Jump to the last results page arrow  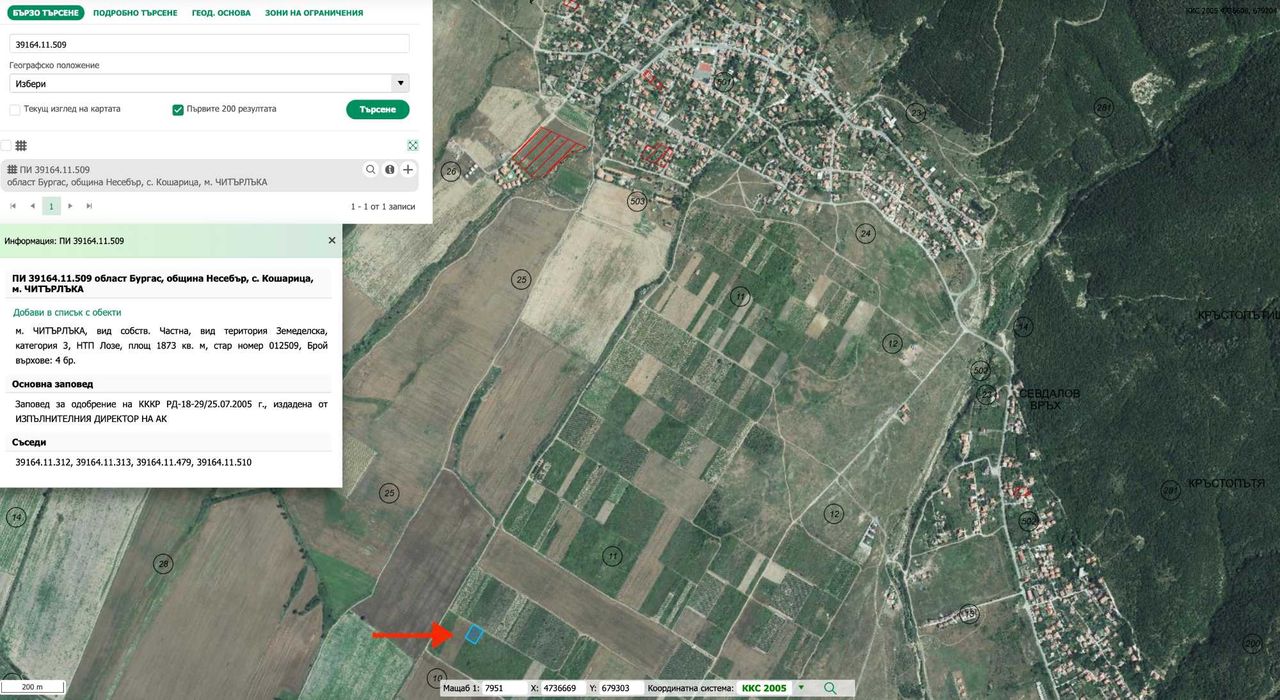[89, 206]
